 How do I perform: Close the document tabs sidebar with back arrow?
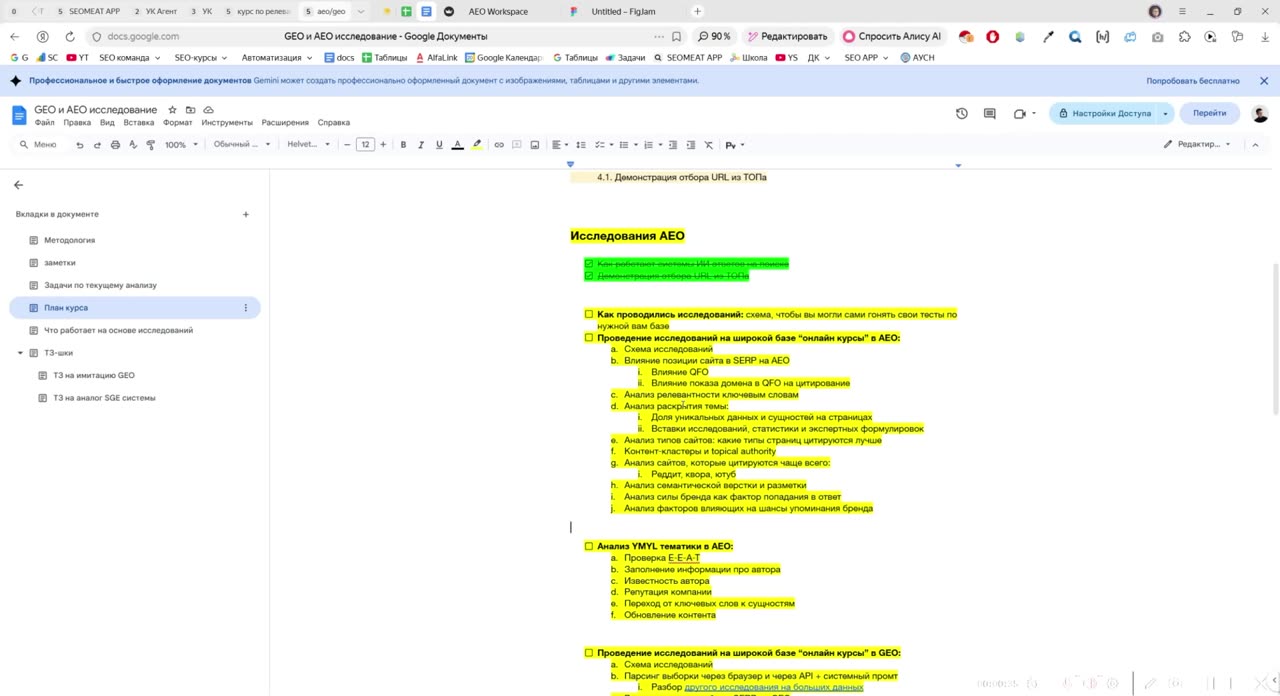18,185
